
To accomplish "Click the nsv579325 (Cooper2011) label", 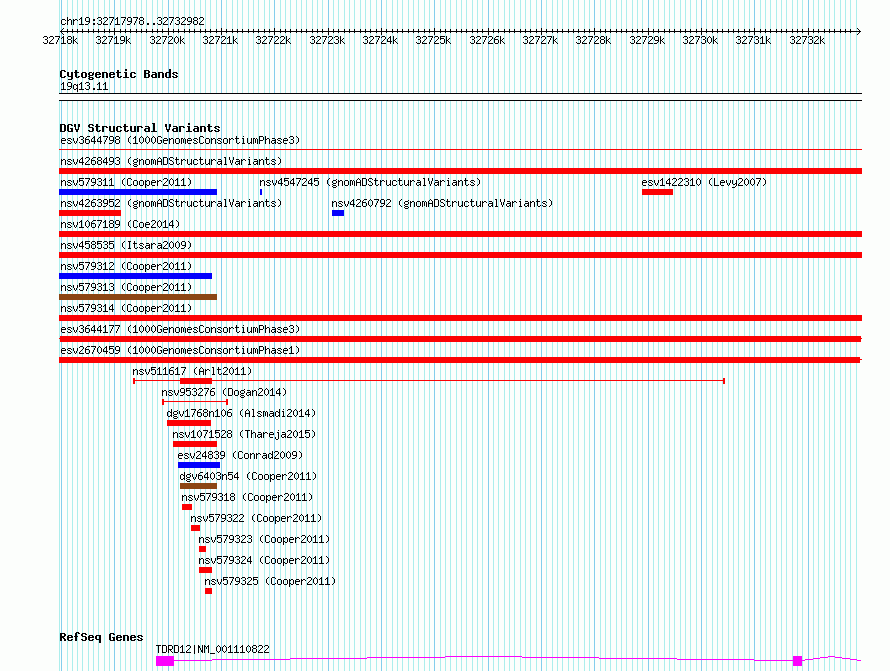I will point(270,581).
